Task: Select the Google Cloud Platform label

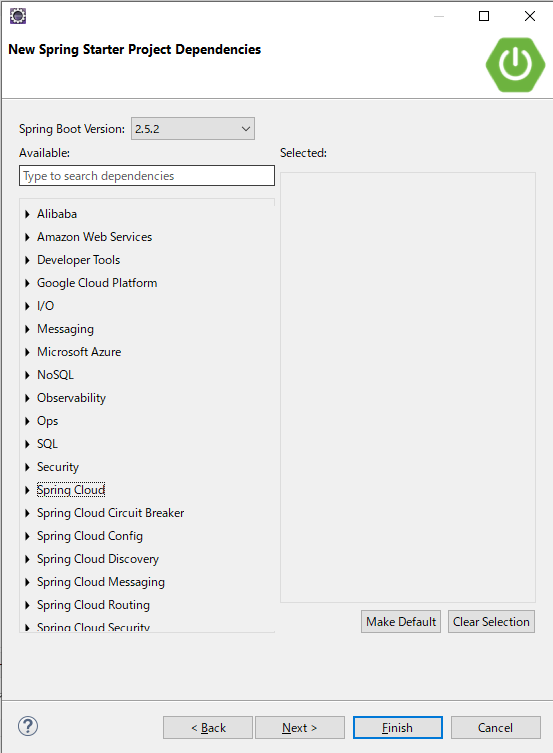Action: click(97, 283)
